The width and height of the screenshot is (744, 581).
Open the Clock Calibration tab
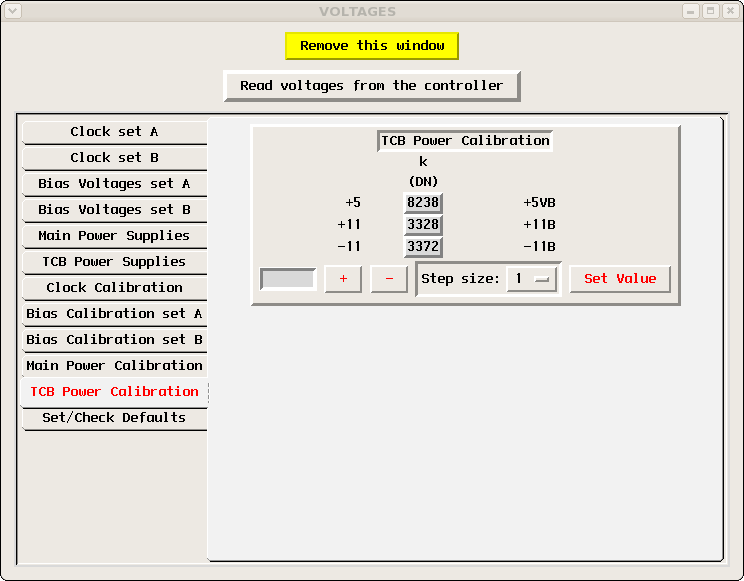click(x=114, y=288)
